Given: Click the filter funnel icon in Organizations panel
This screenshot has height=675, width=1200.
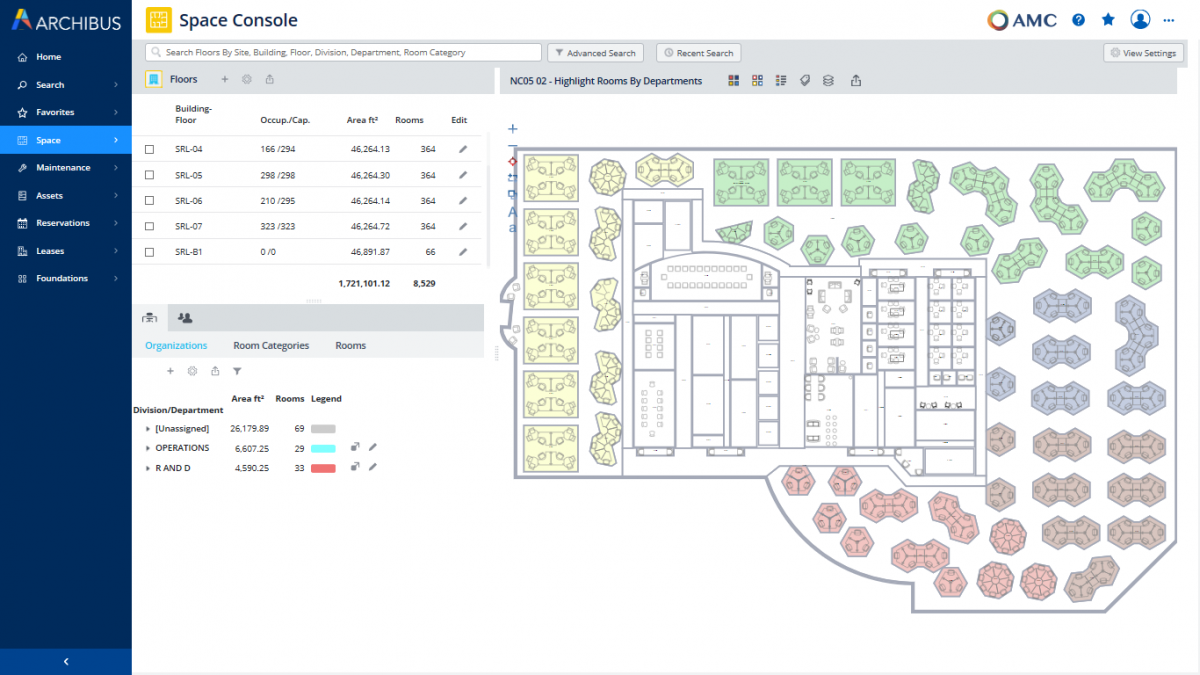Looking at the screenshot, I should coord(237,371).
